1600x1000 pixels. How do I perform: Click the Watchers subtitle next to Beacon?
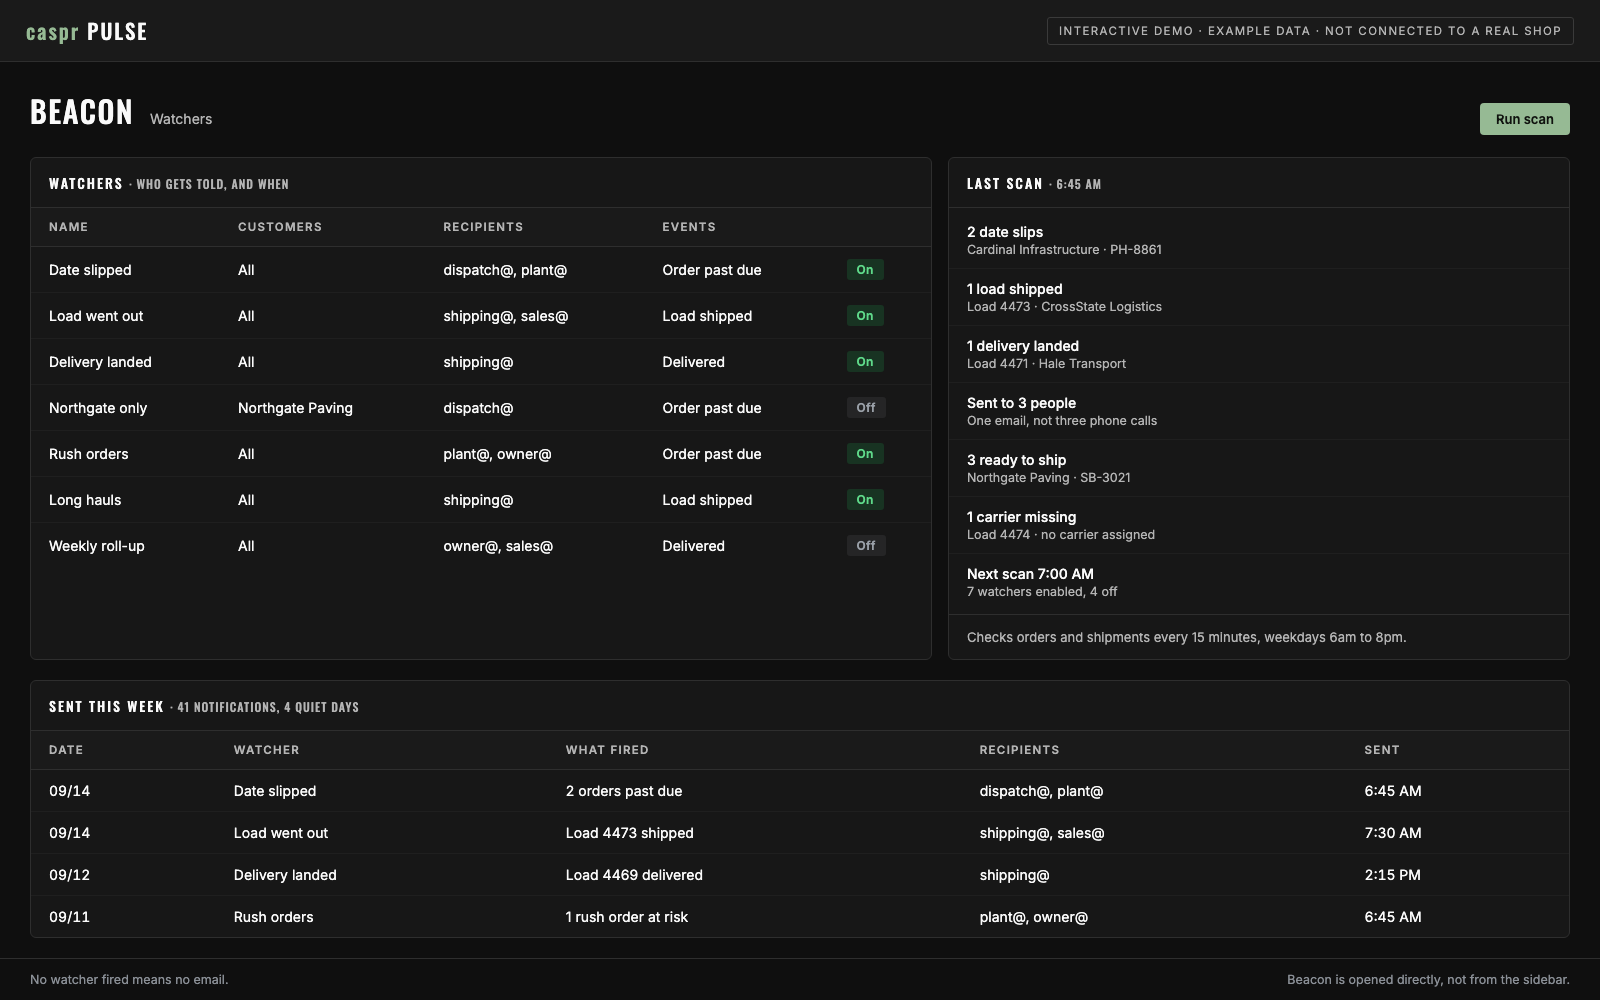181,119
